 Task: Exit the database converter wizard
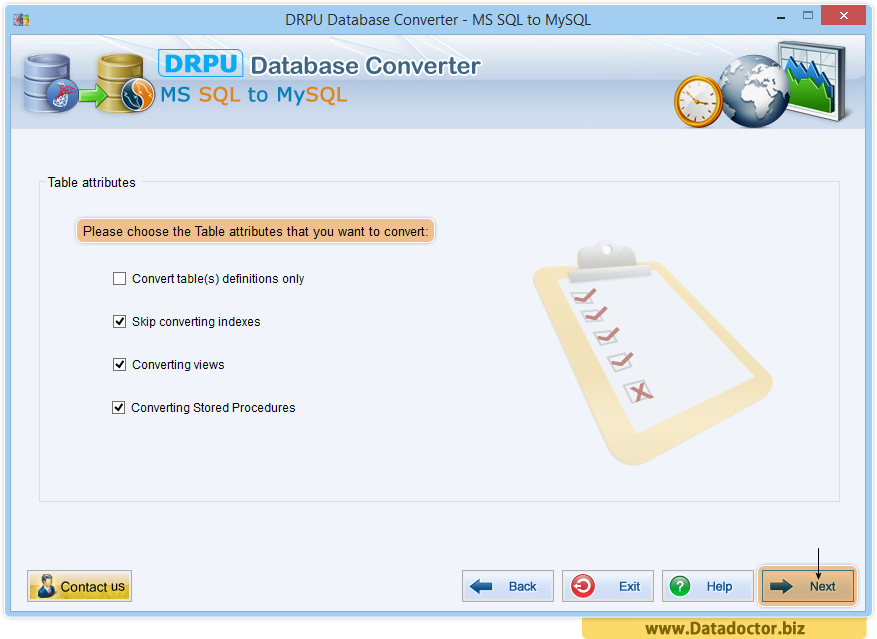coord(607,586)
